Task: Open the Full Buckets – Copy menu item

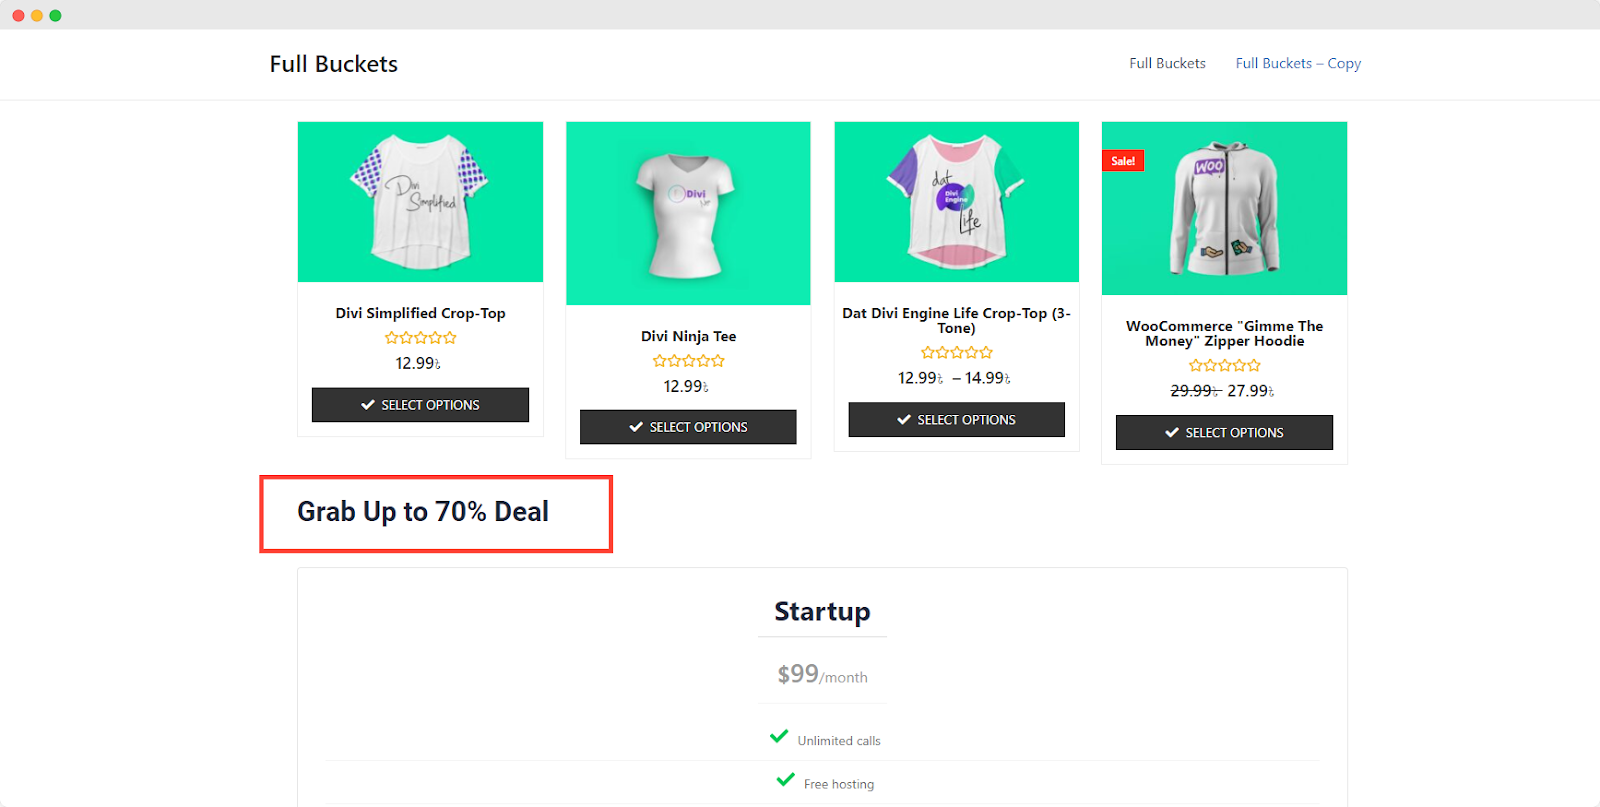Action: (x=1298, y=63)
